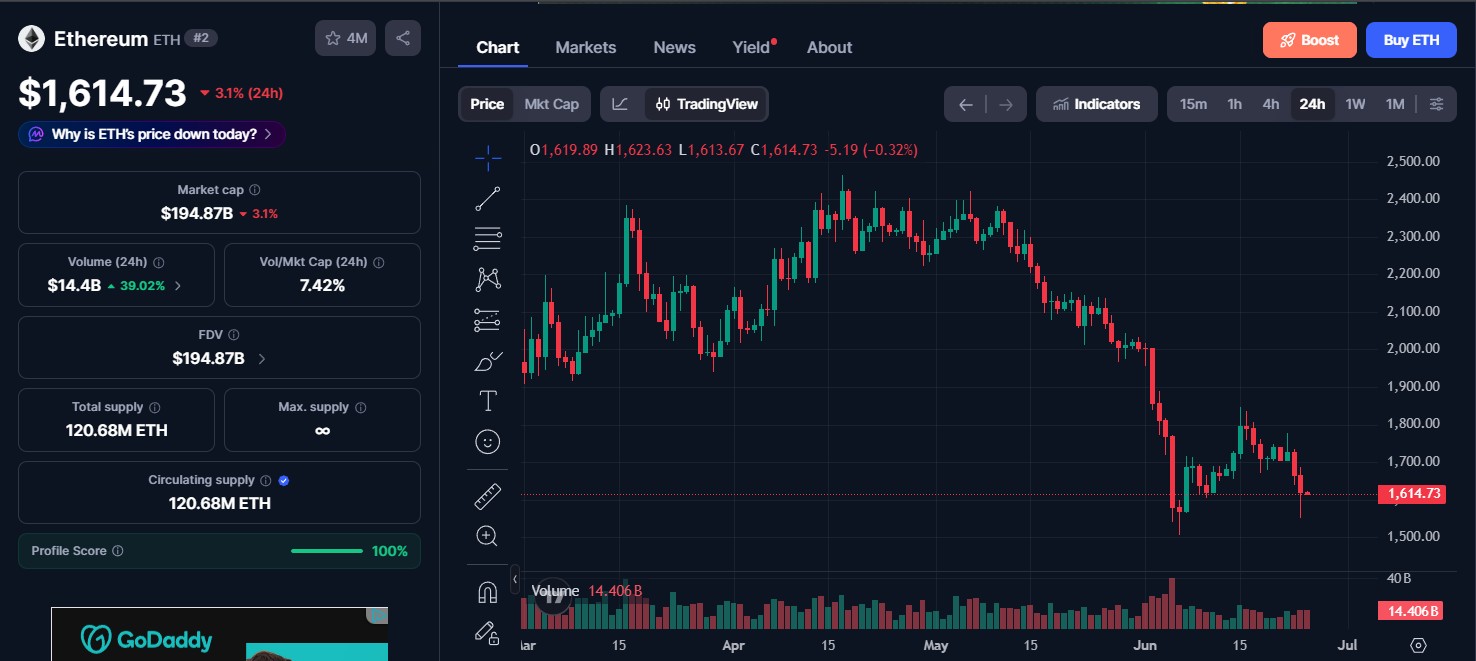The width and height of the screenshot is (1476, 661).
Task: Click the Profile Score 100% progress bar
Action: 326,551
